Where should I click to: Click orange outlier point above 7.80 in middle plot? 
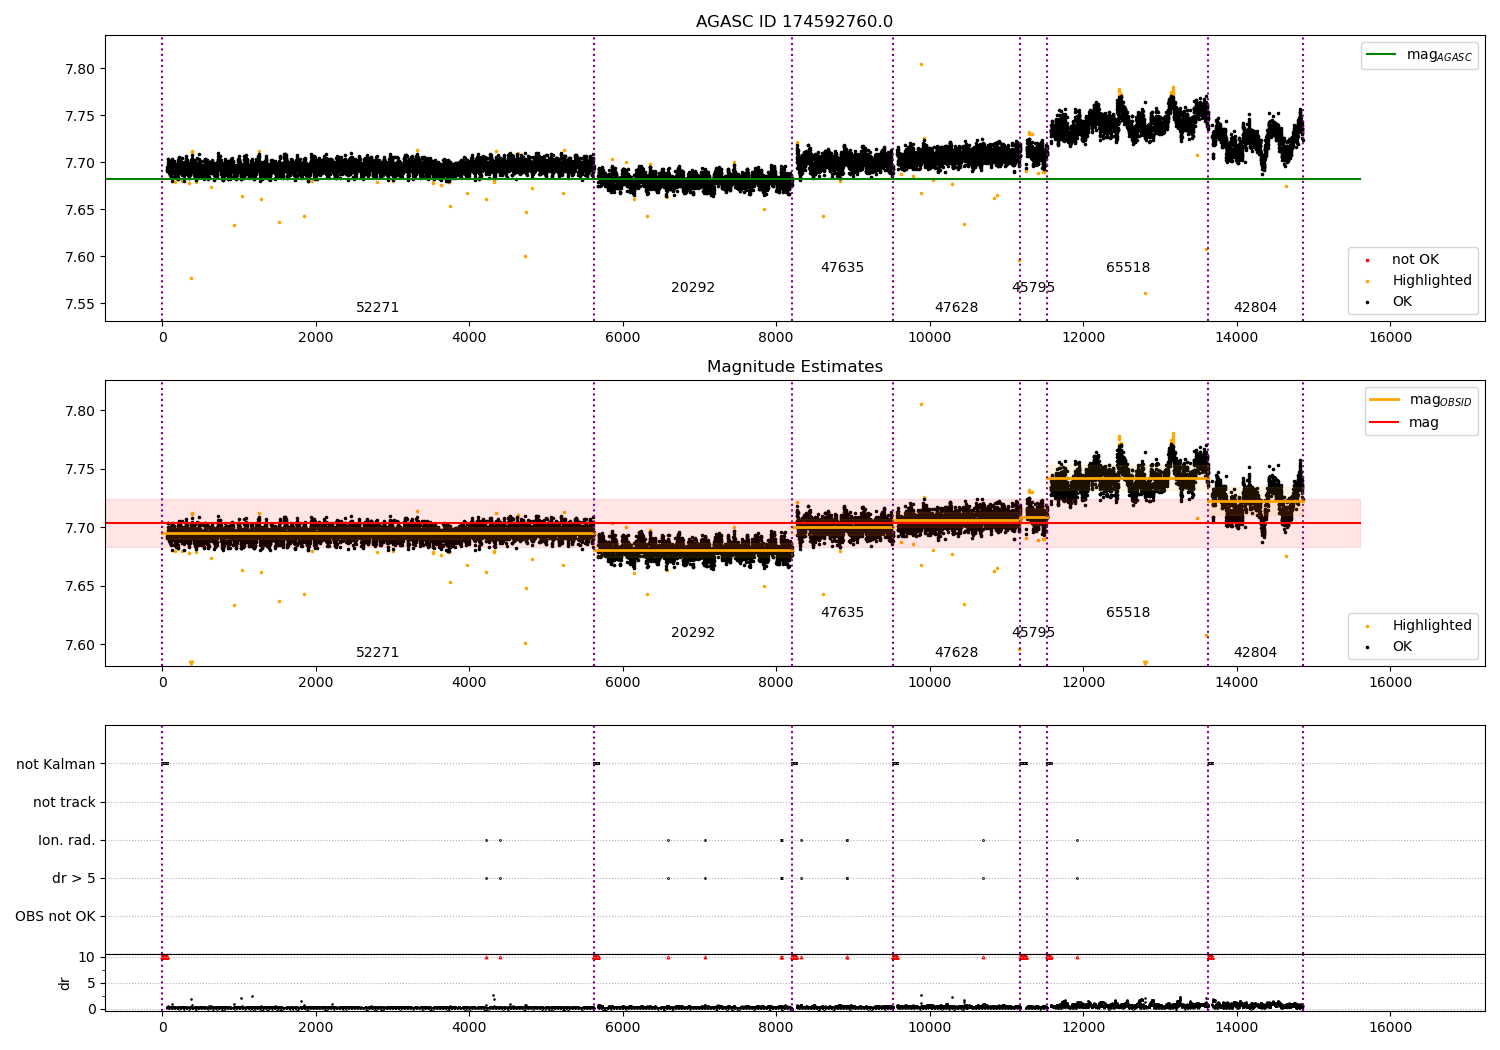(921, 404)
